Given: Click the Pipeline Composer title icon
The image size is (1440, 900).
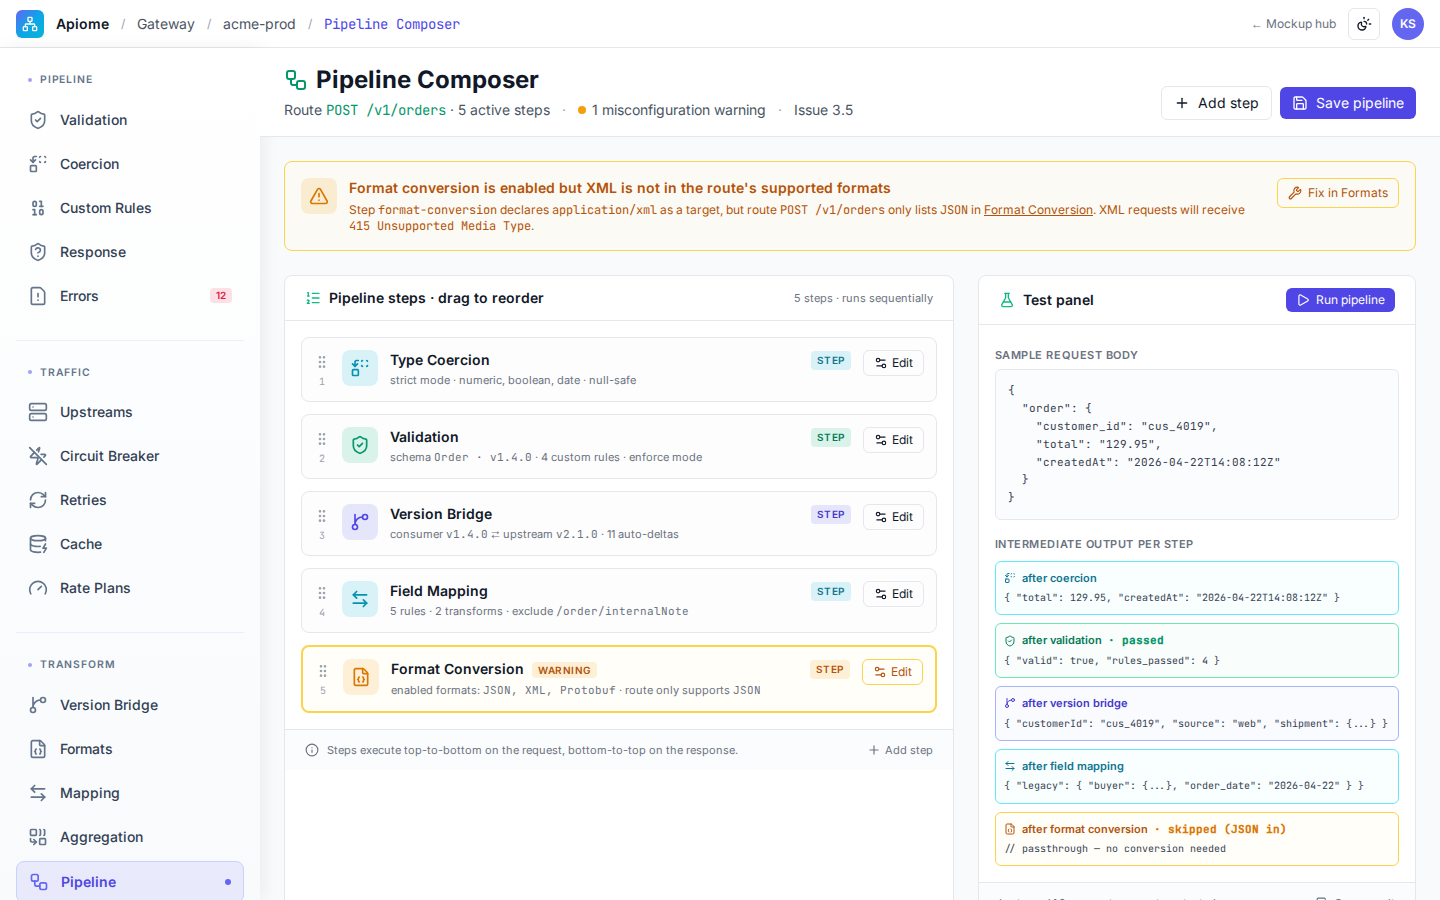Looking at the screenshot, I should [296, 80].
